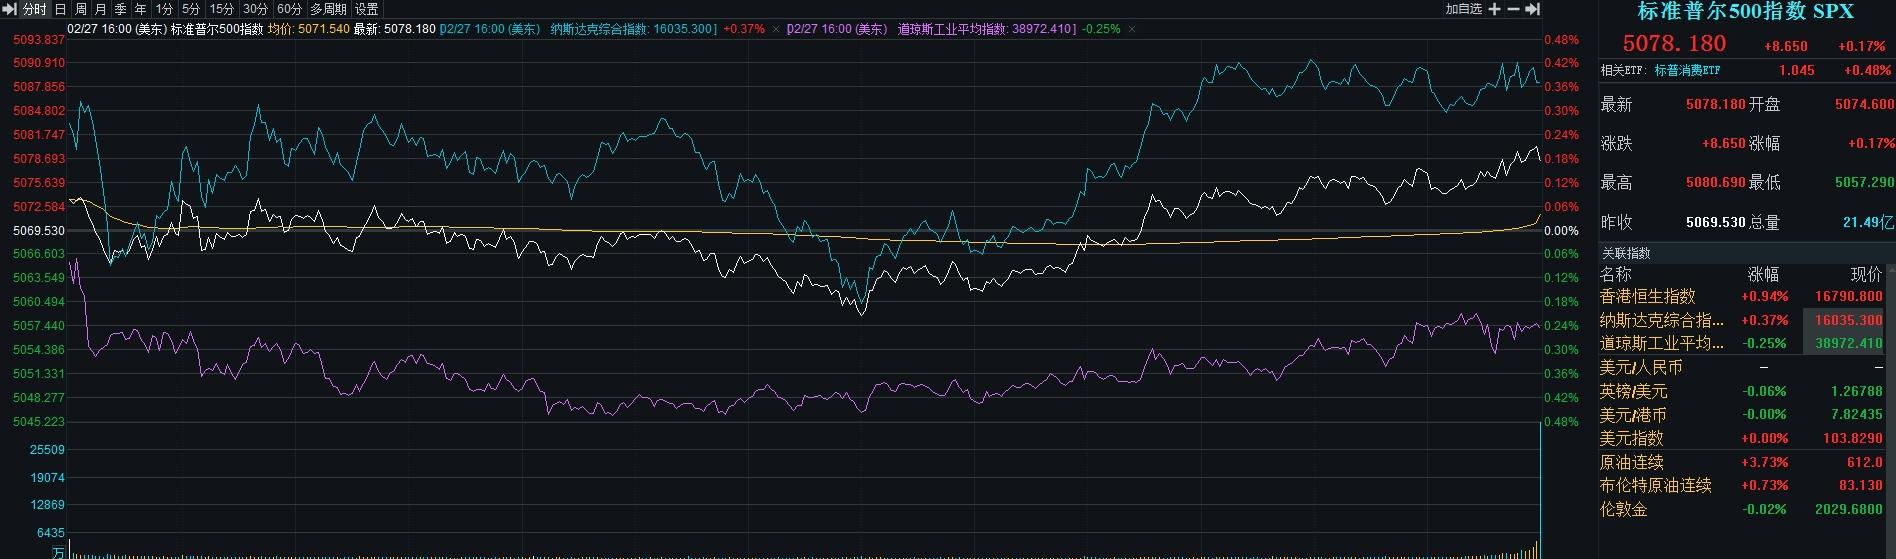Toggle 纳斯达克综合指数 overlay in related indices
1896x559 pixels.
pos(1661,320)
